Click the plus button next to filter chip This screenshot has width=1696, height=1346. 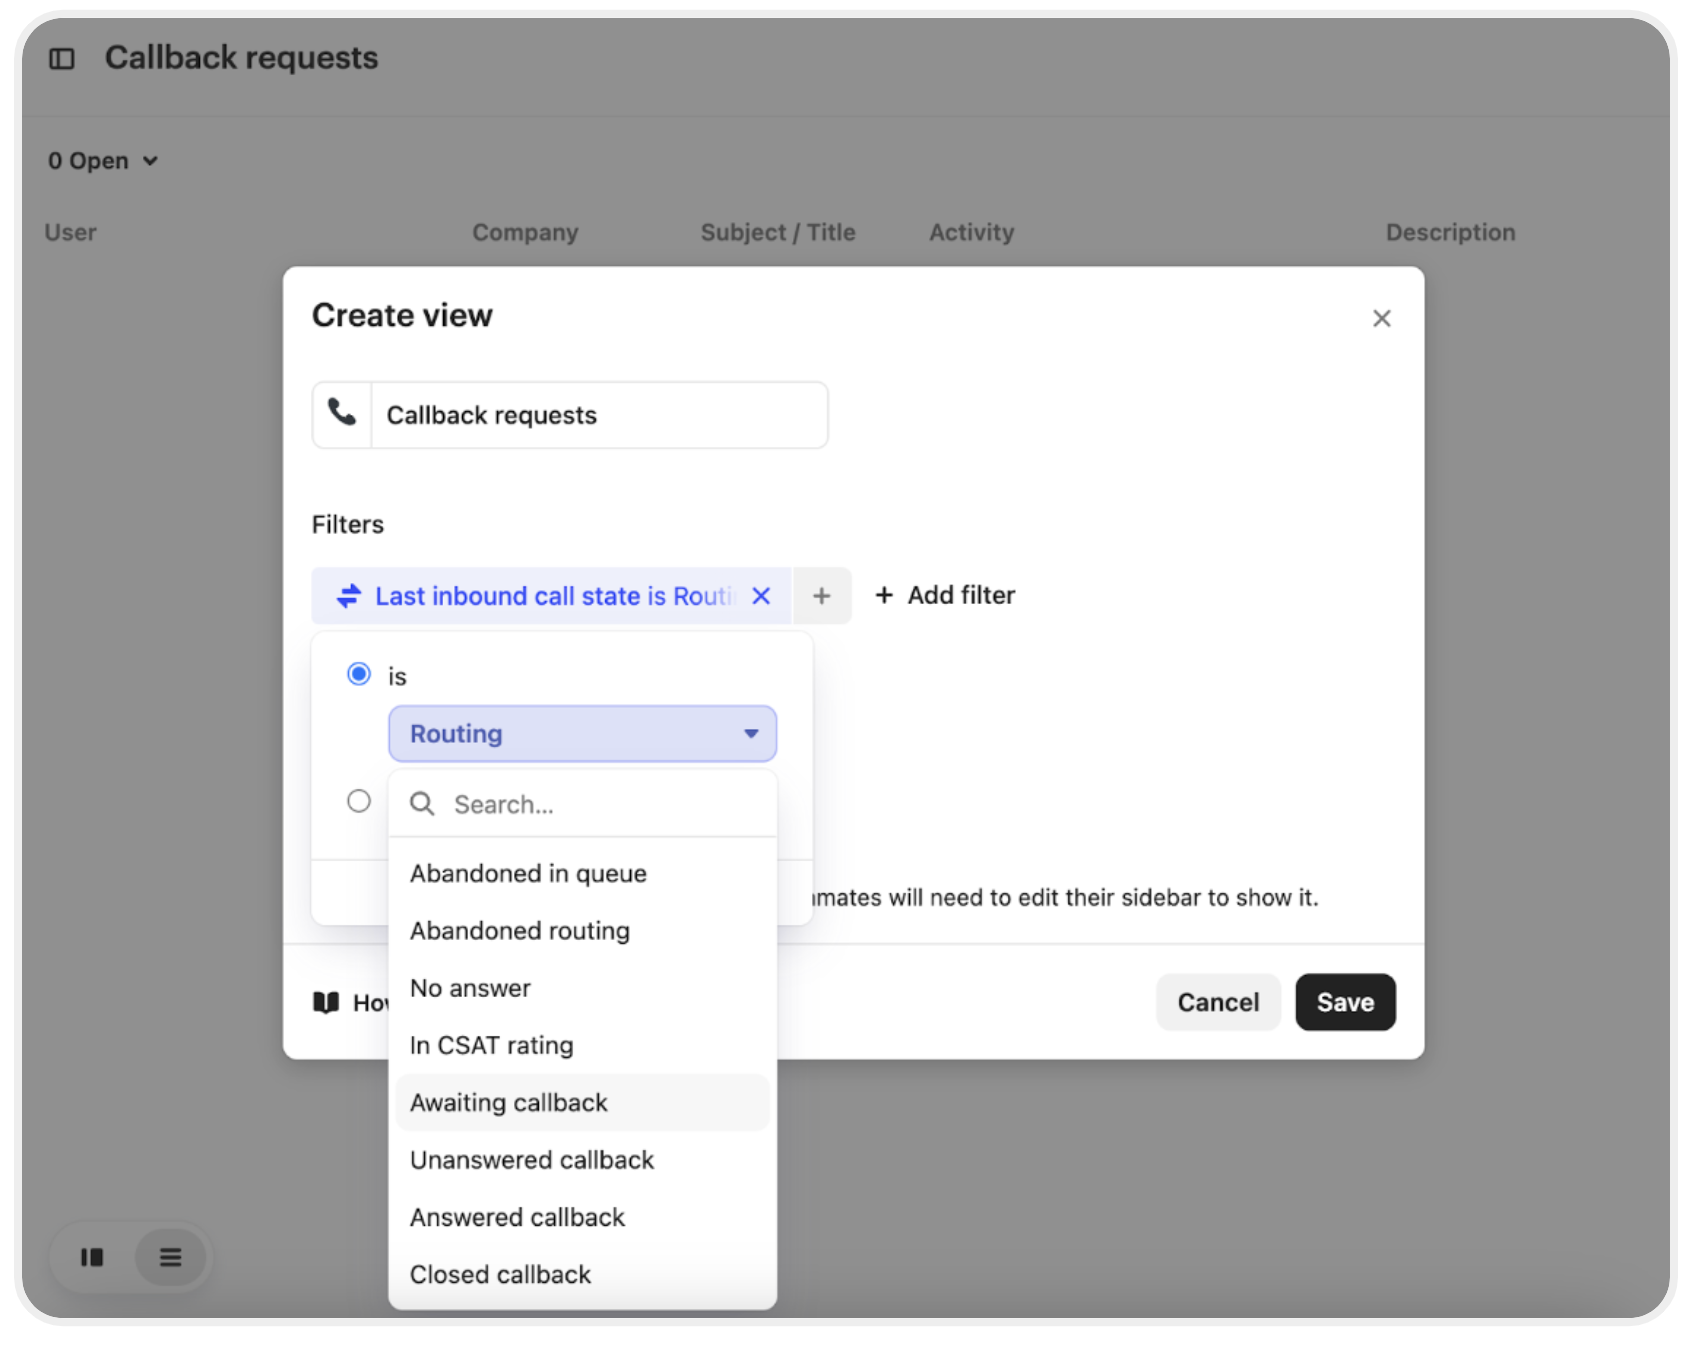tap(821, 596)
